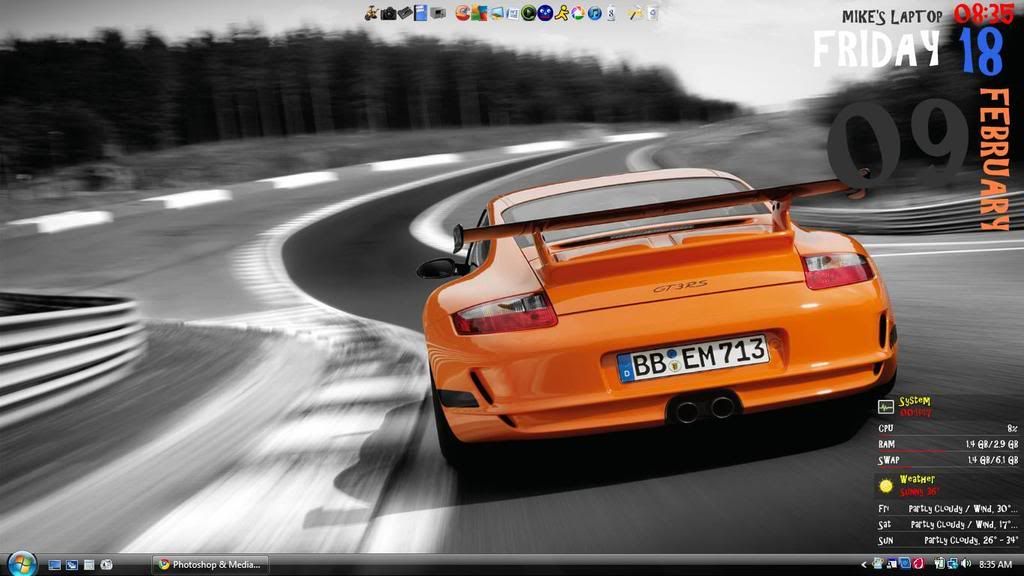1024x576 pixels.
Task: Expand hidden system tray icons arrow
Action: click(x=864, y=564)
